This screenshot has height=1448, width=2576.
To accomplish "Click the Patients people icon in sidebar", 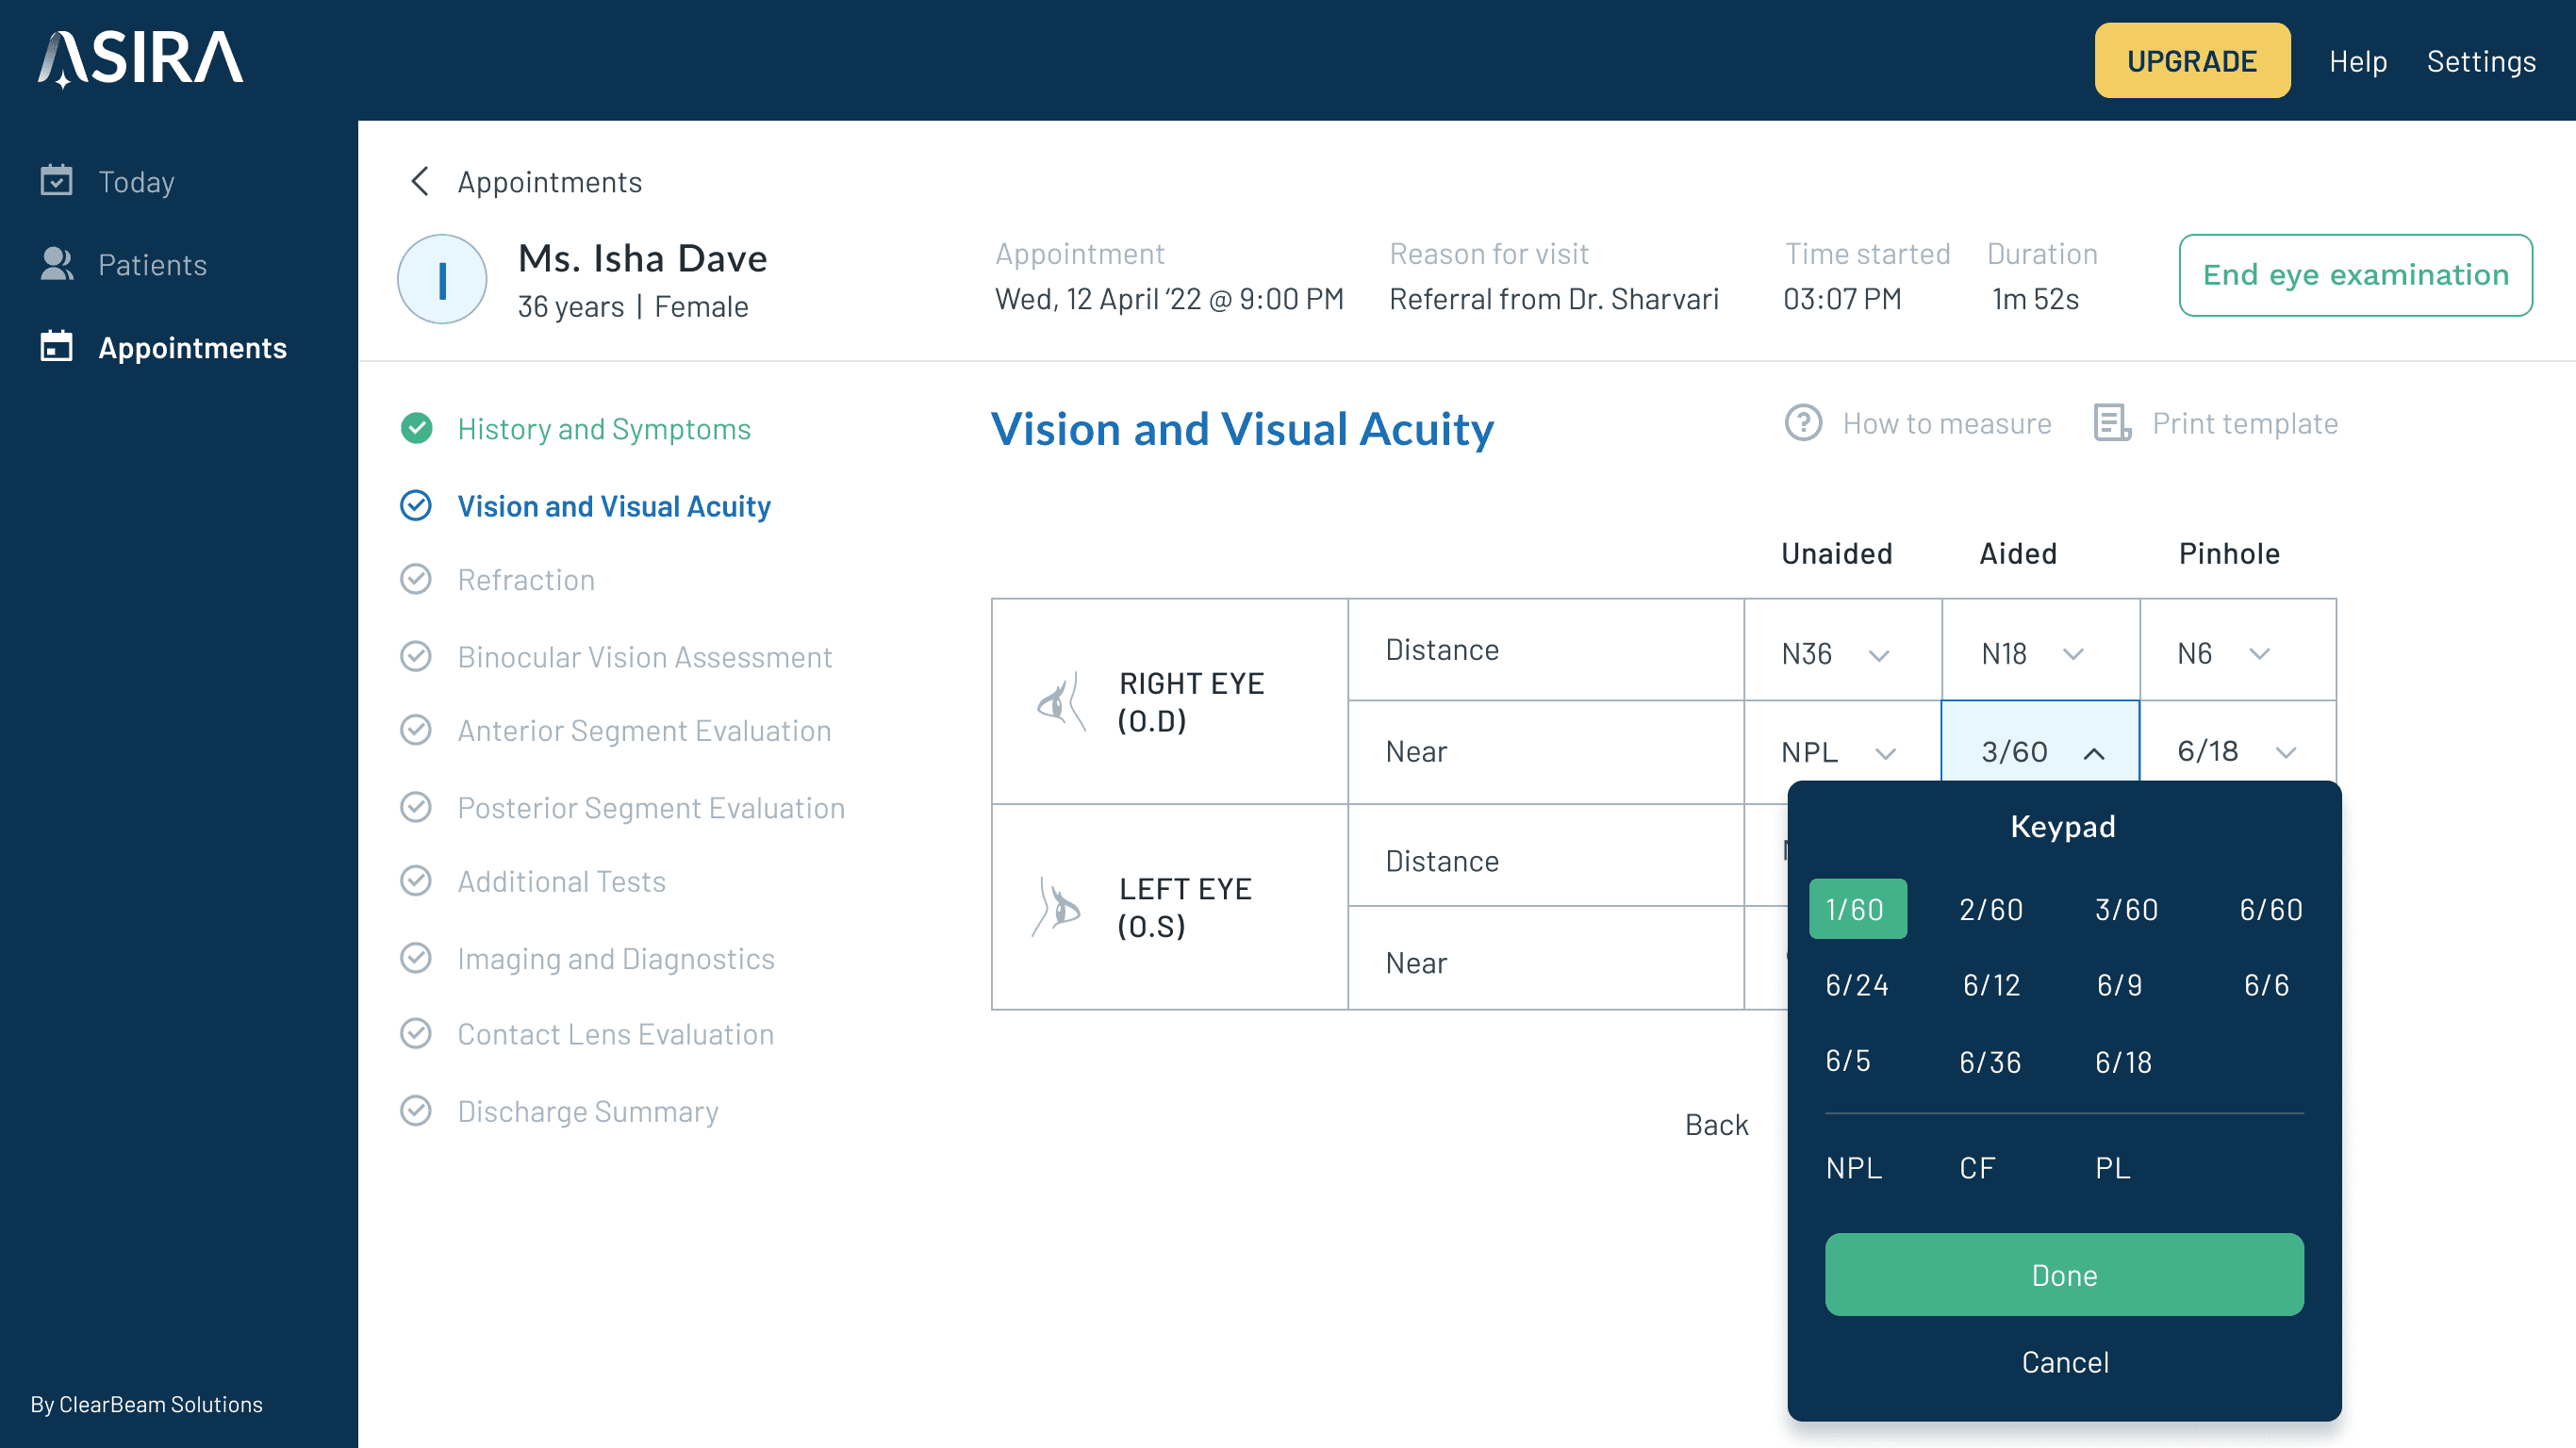I will pyautogui.click(x=56, y=264).
